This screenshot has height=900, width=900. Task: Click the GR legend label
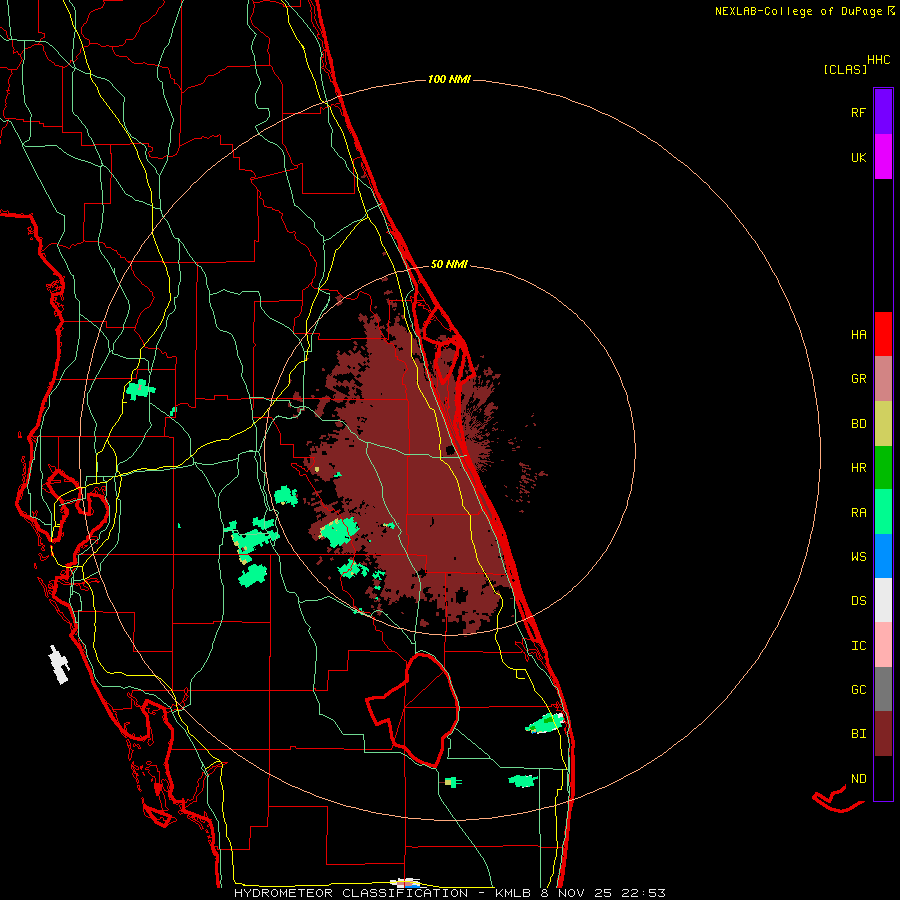858,379
